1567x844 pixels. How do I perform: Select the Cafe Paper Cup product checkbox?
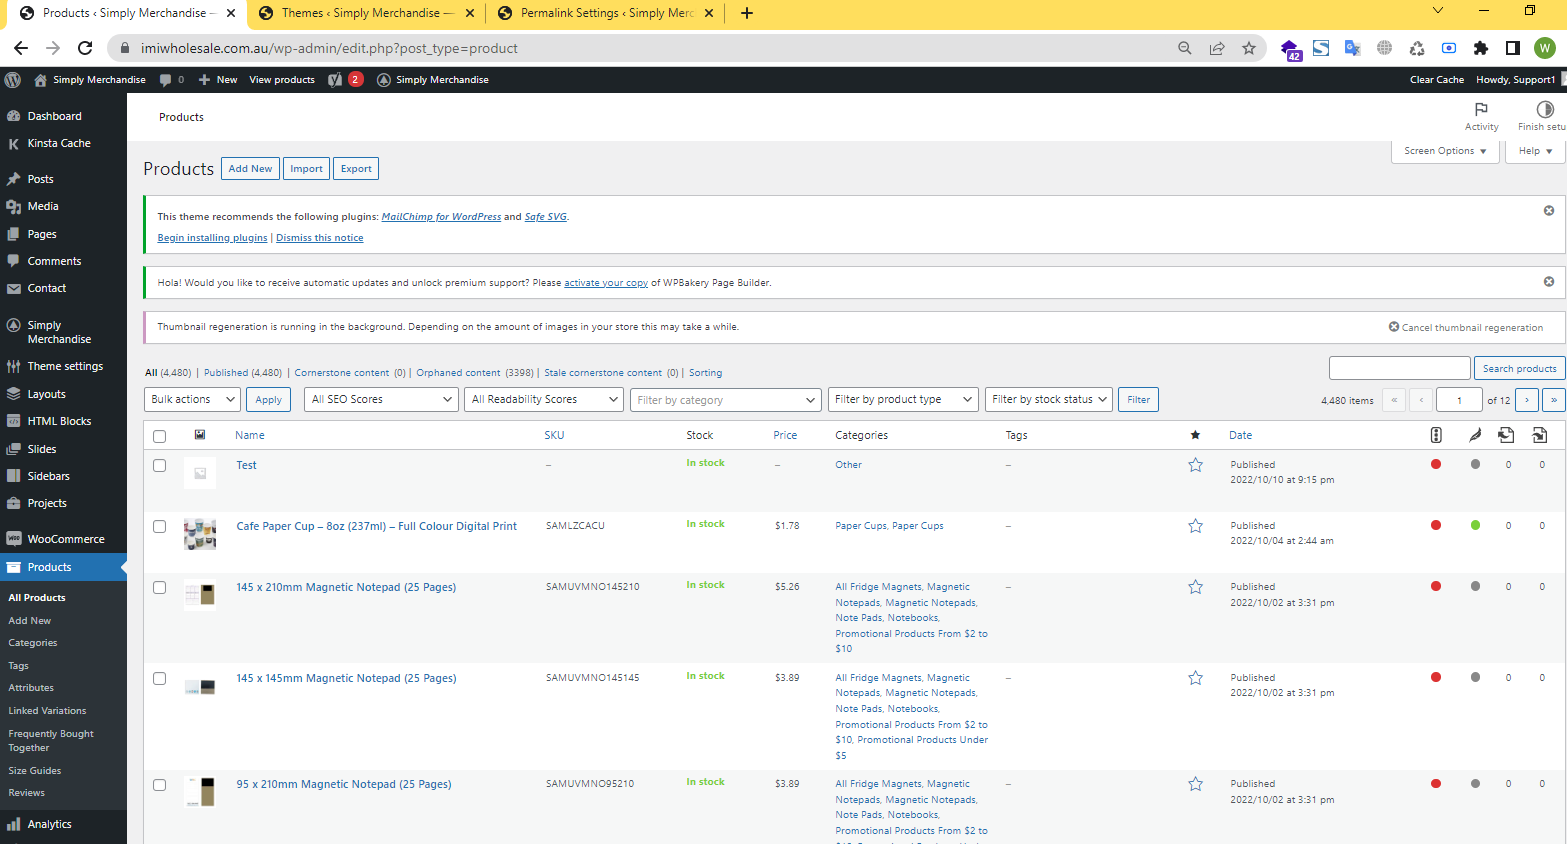click(x=159, y=527)
